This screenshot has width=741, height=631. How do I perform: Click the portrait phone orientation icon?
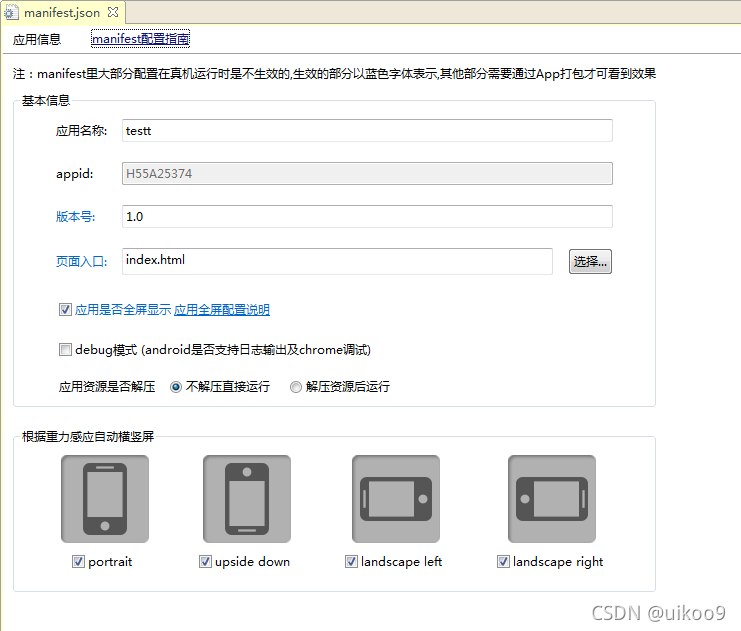pos(105,499)
